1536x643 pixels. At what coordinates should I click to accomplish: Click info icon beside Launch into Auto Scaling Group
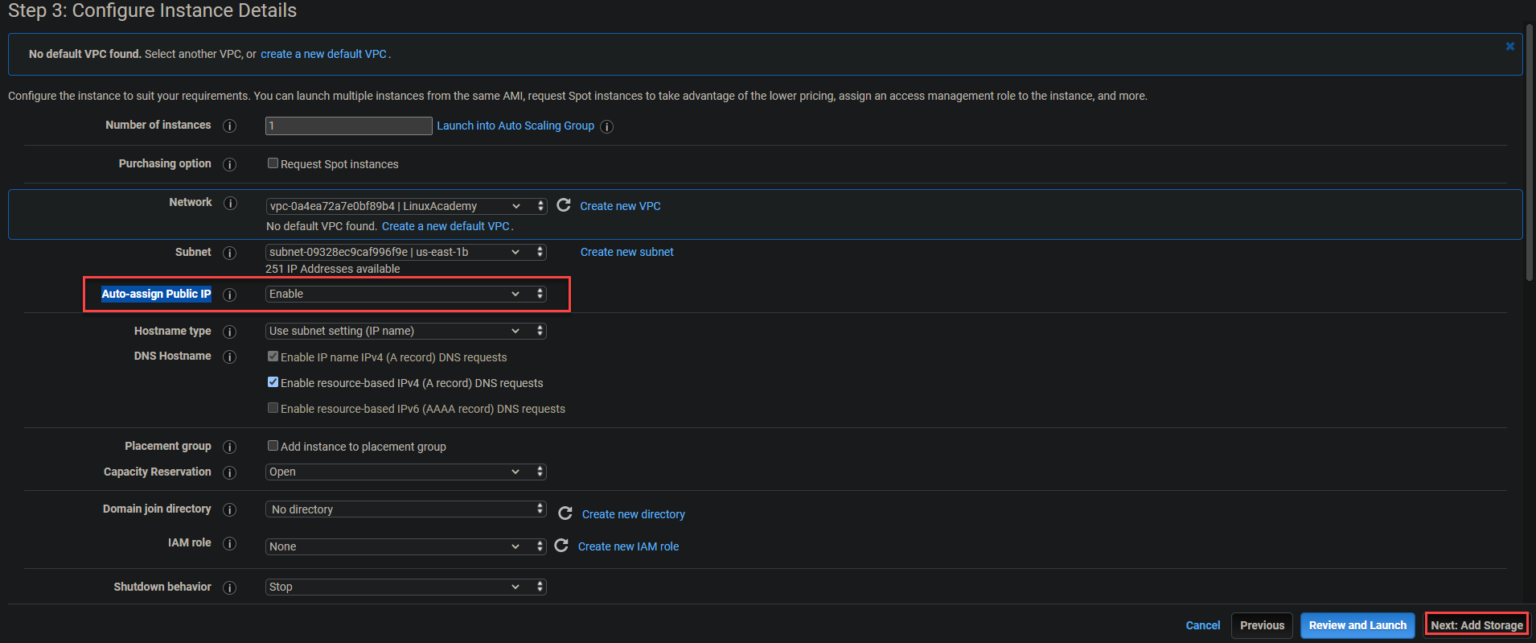click(607, 127)
